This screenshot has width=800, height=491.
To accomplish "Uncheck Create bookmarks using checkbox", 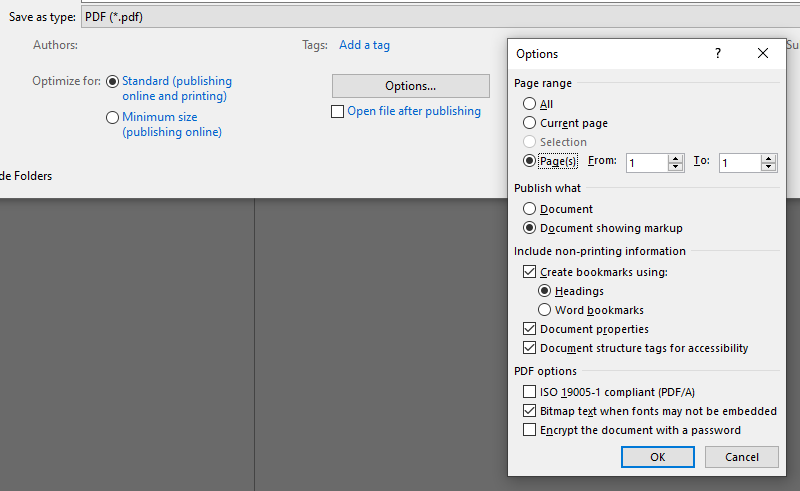I will coord(529,272).
